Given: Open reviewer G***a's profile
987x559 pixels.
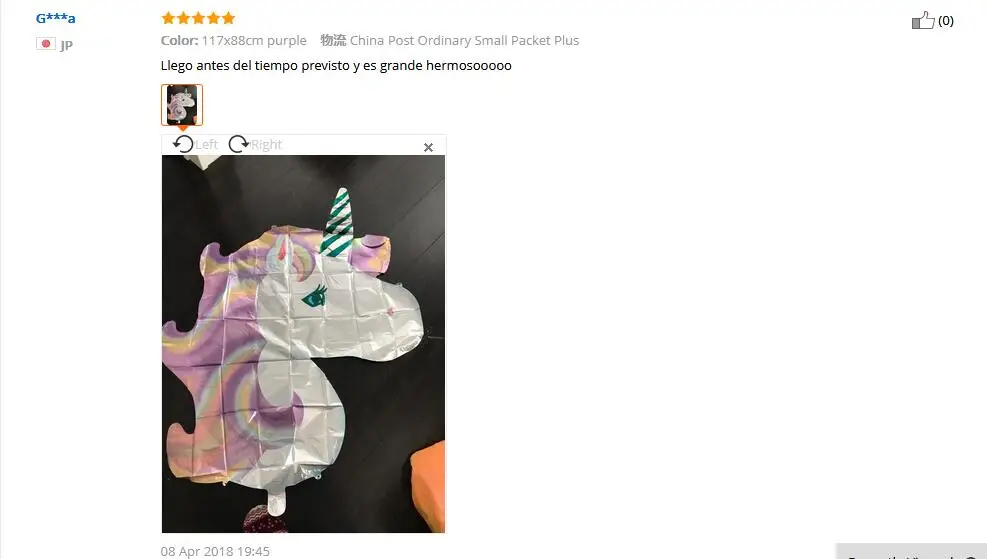Looking at the screenshot, I should click(x=55, y=18).
